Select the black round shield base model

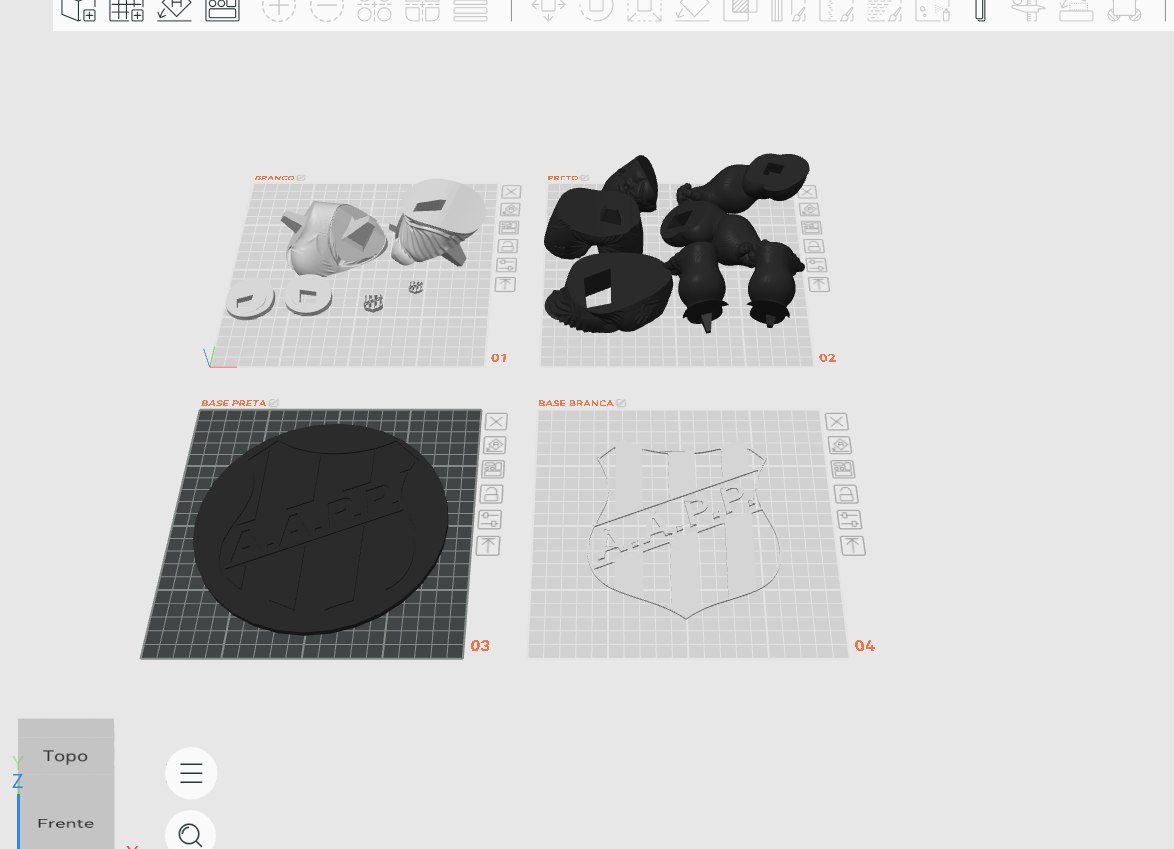pyautogui.click(x=320, y=529)
